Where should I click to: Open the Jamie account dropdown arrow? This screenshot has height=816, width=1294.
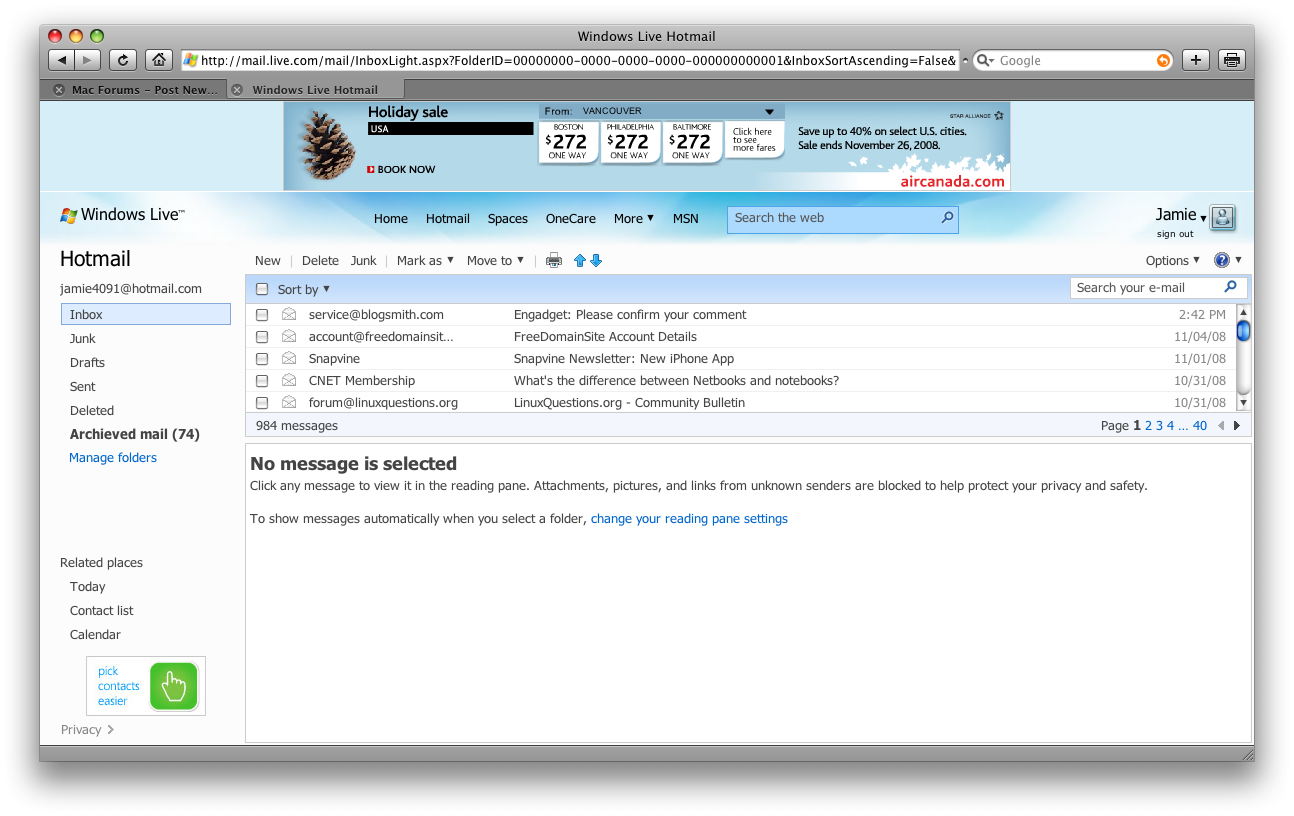point(1204,219)
